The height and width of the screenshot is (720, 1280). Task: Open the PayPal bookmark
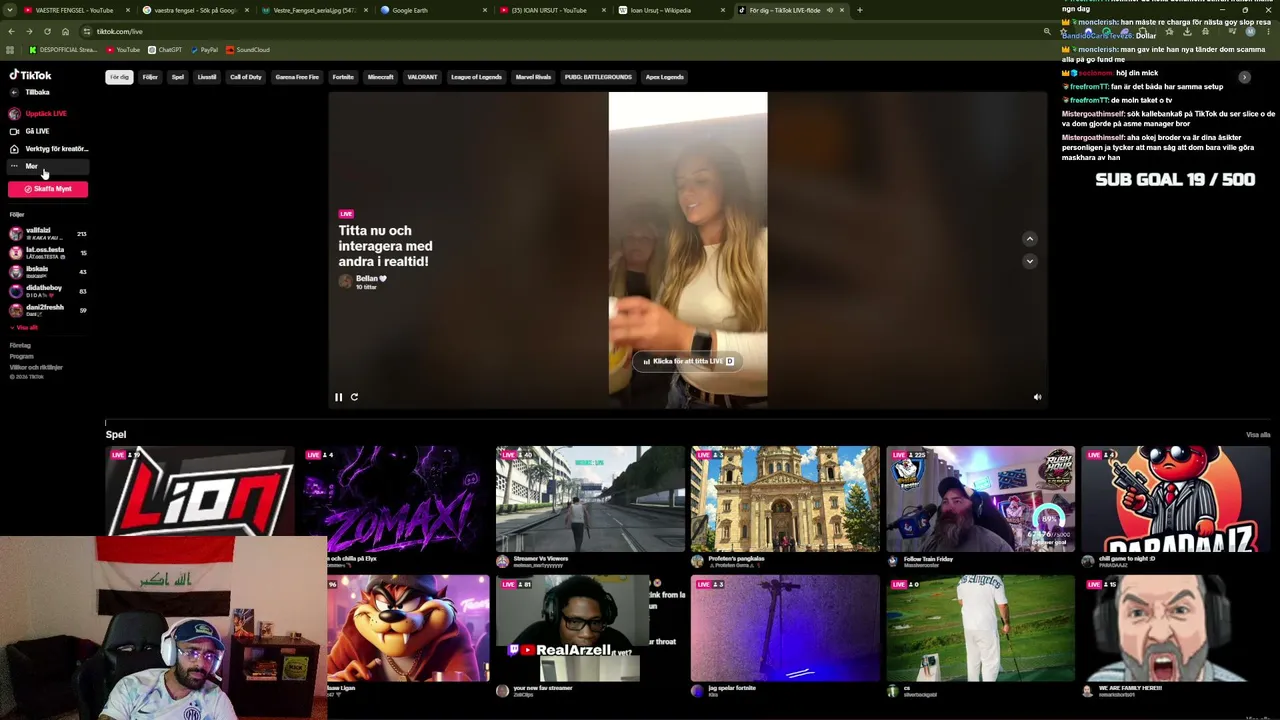(204, 50)
